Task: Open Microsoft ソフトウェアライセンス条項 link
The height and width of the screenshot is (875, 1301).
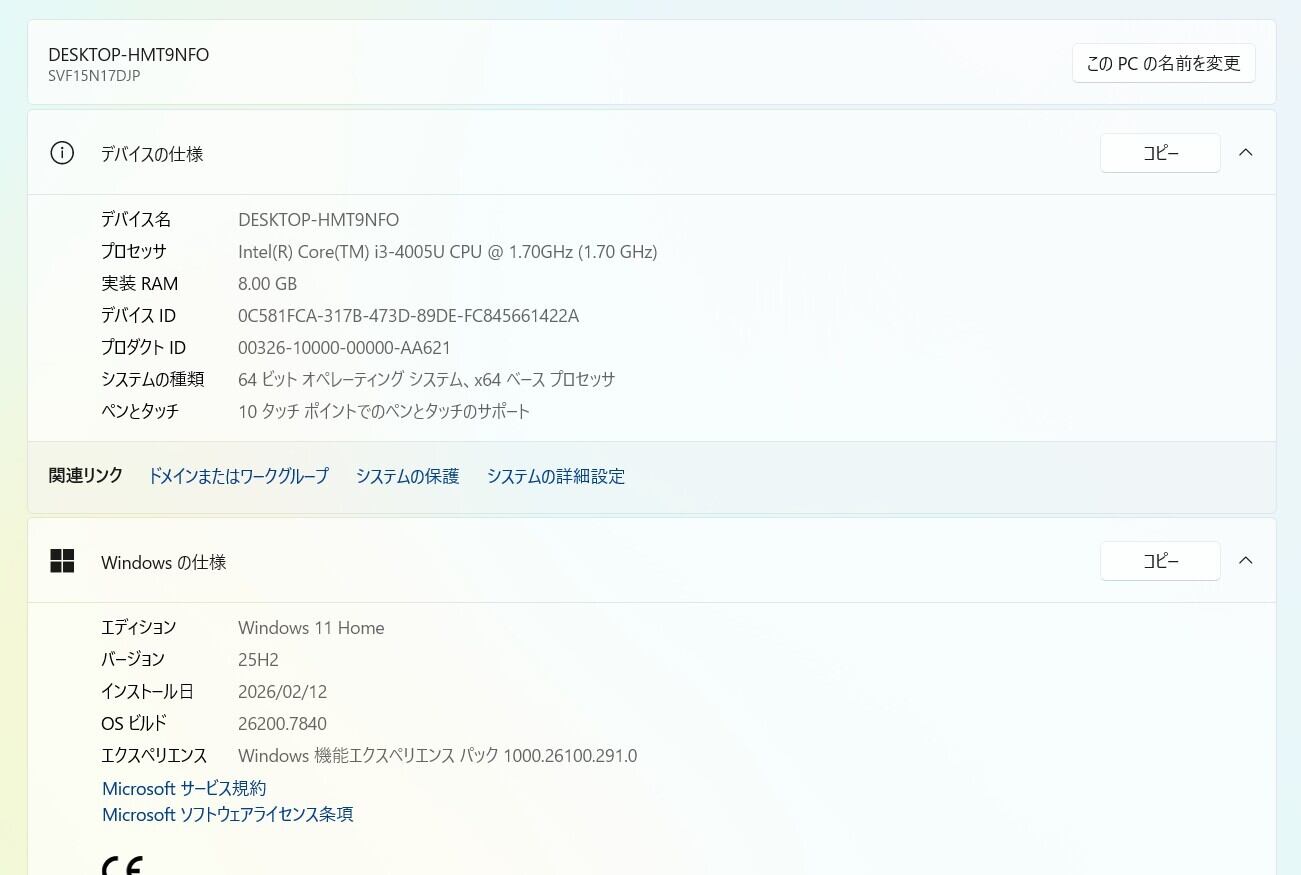Action: [227, 814]
